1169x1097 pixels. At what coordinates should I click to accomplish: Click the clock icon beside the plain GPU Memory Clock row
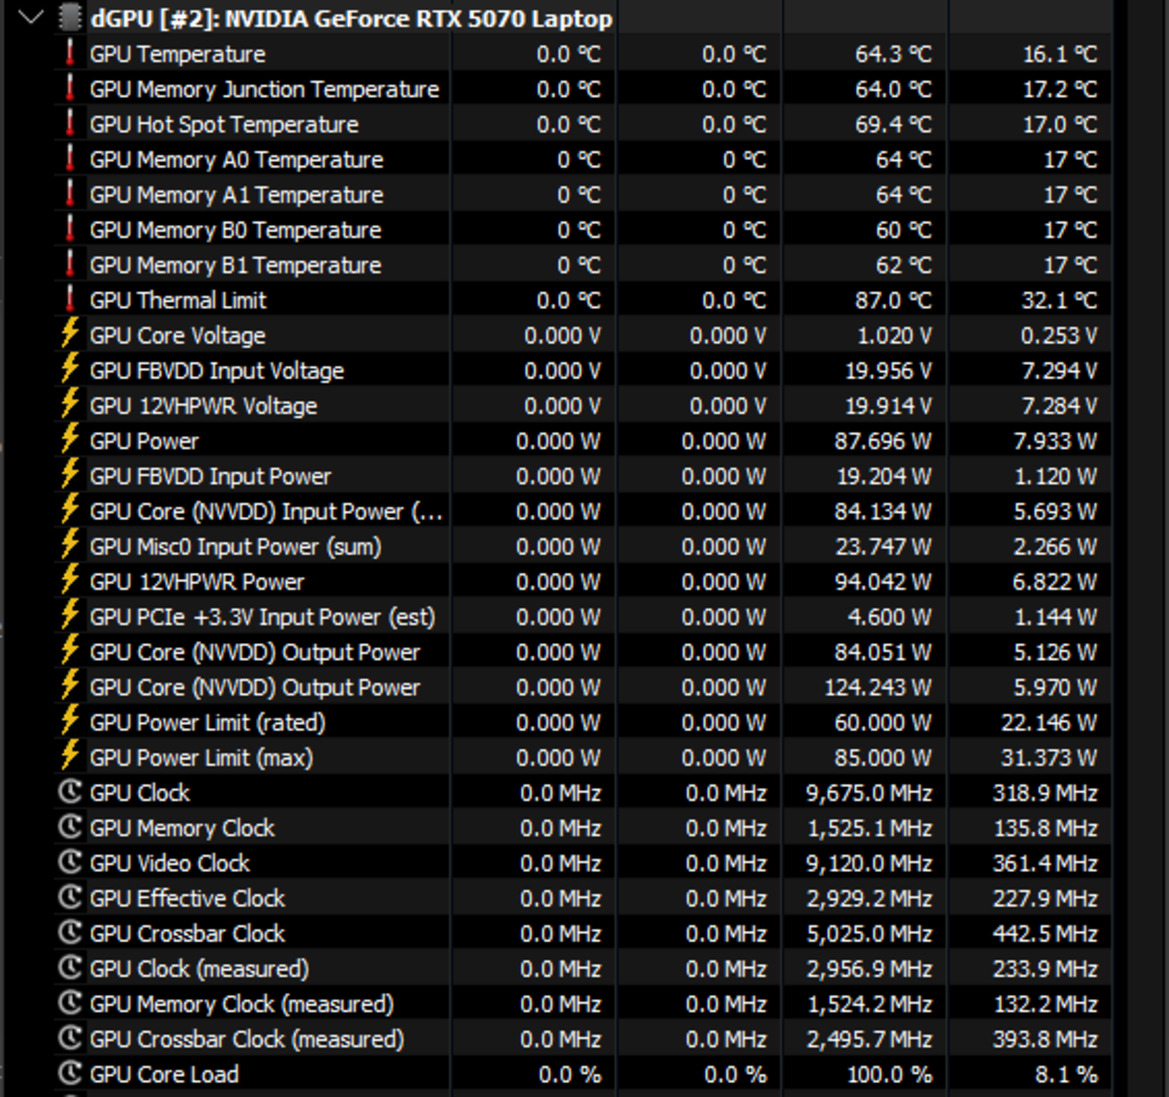[x=69, y=826]
